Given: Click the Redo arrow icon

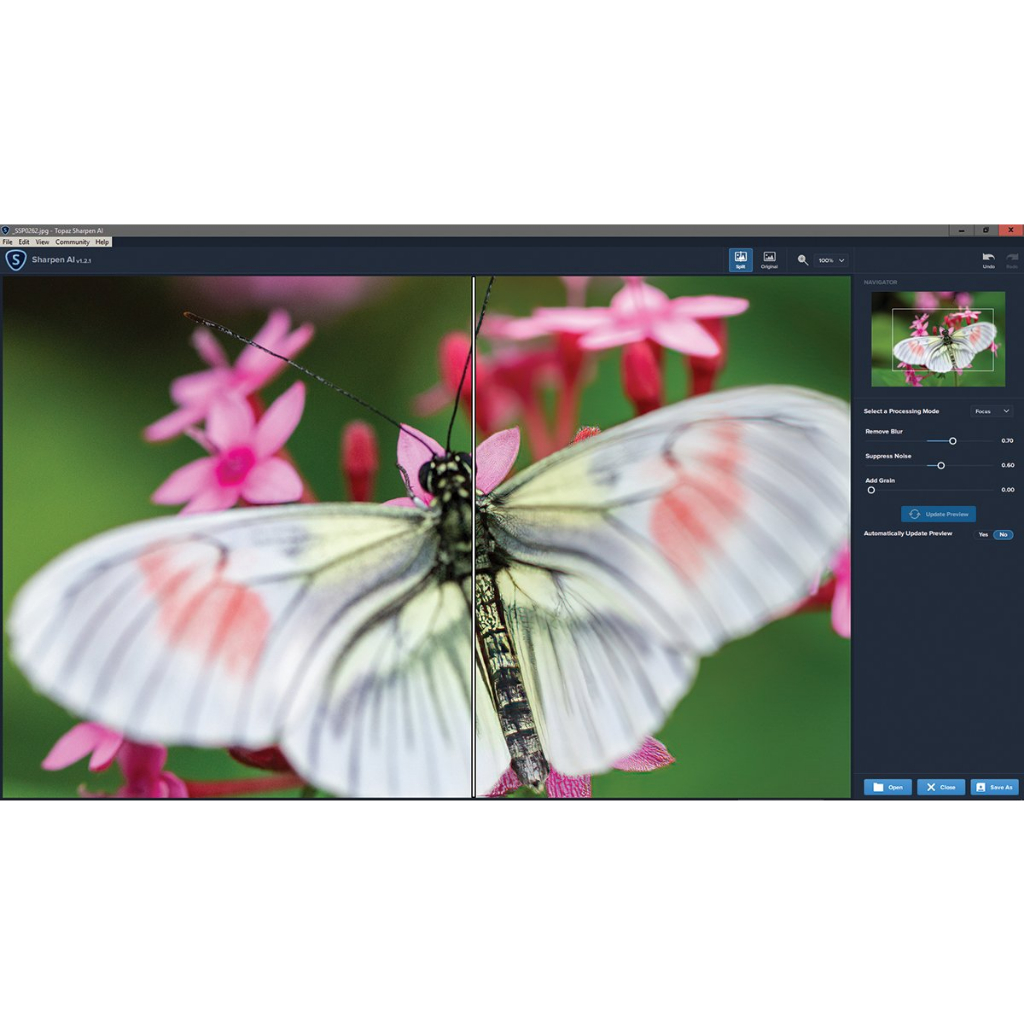Looking at the screenshot, I should pos(1012,259).
